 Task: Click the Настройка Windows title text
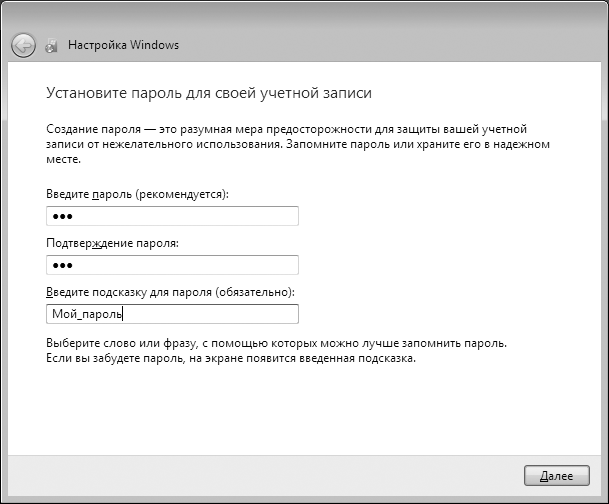click(x=124, y=45)
